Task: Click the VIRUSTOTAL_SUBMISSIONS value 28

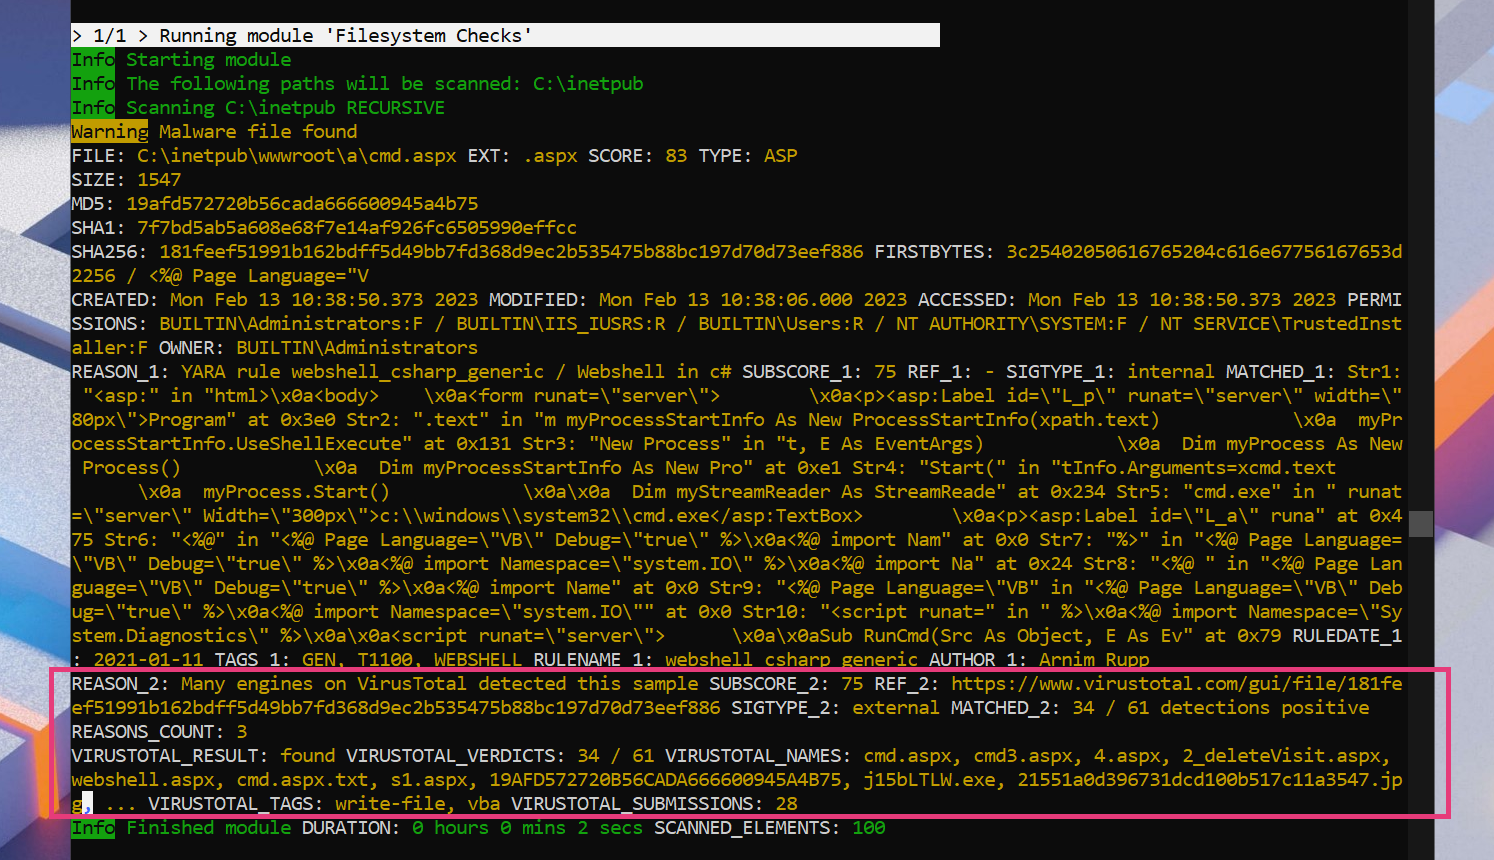Action: tap(786, 804)
